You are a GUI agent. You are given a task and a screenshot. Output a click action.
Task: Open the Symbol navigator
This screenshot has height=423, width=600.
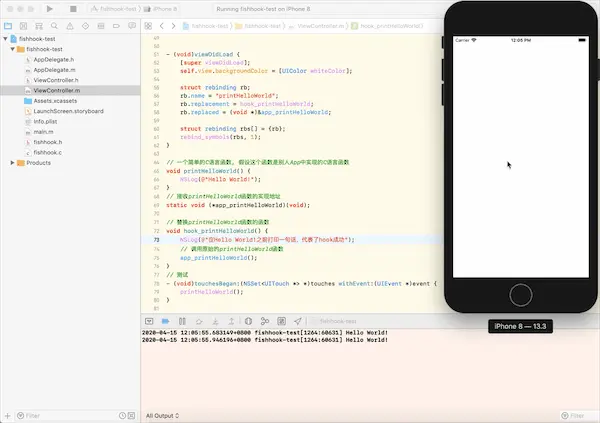39,26
